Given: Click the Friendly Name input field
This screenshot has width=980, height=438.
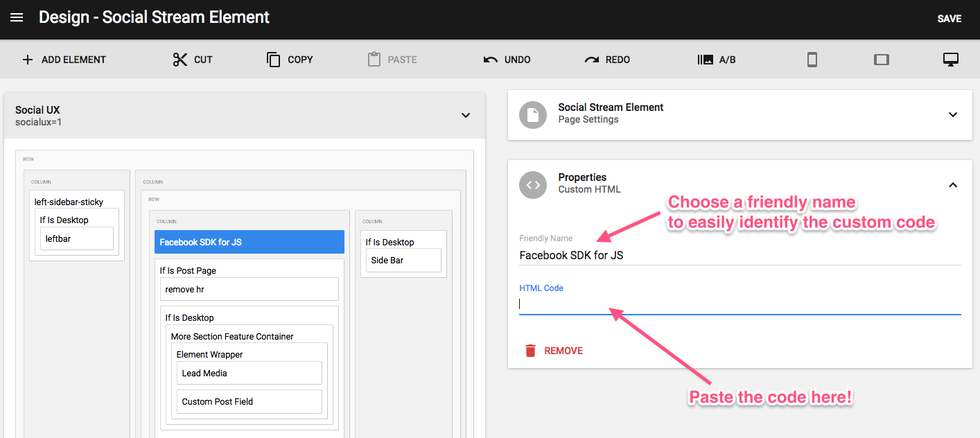Looking at the screenshot, I should [739, 256].
